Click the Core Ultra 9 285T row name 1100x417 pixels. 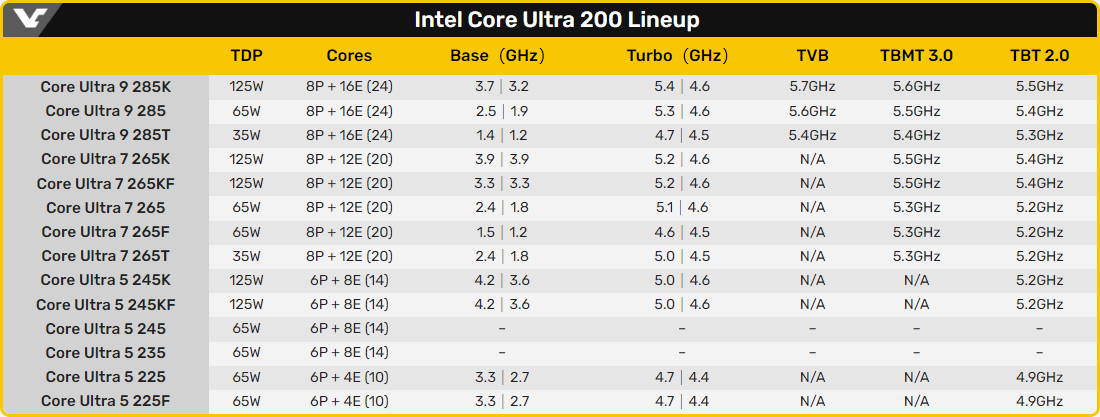click(105, 135)
